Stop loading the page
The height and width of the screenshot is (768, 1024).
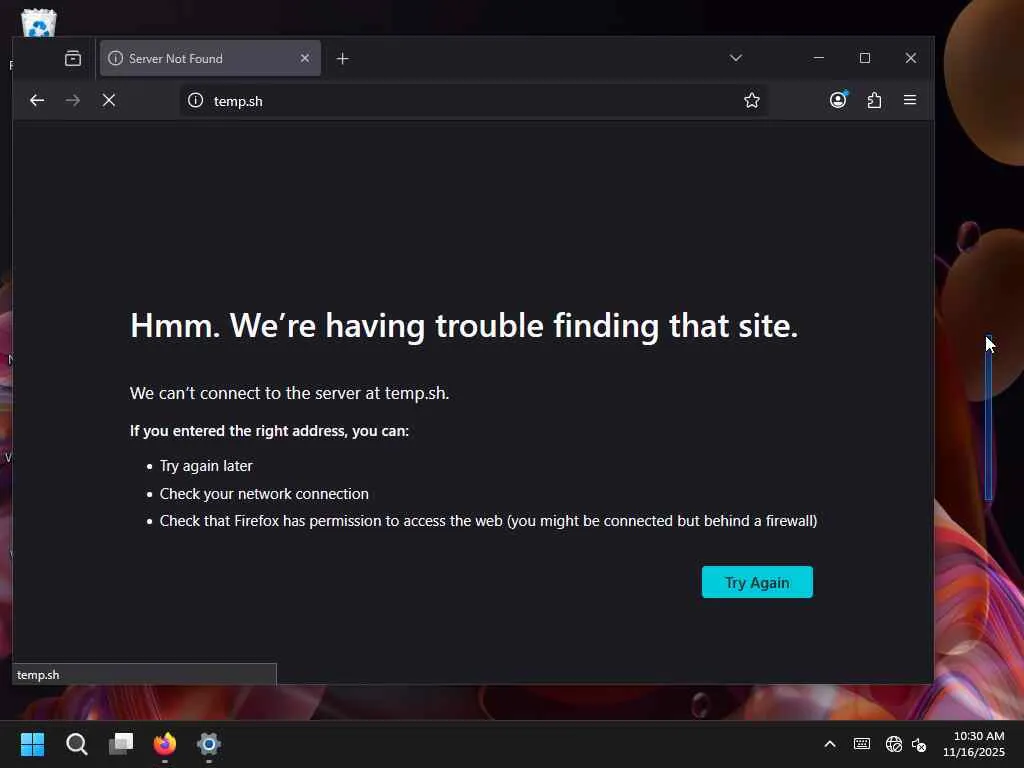coord(109,101)
